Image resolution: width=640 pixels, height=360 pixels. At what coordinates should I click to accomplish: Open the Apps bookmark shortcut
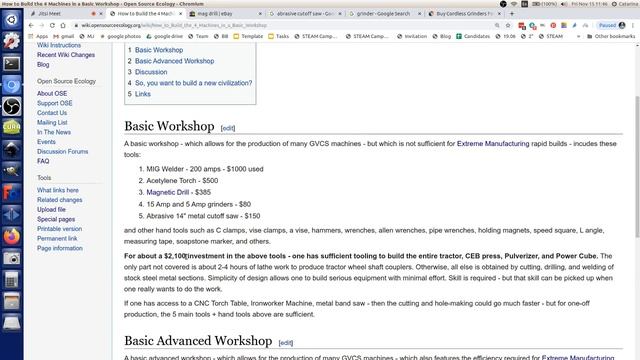coord(38,36)
